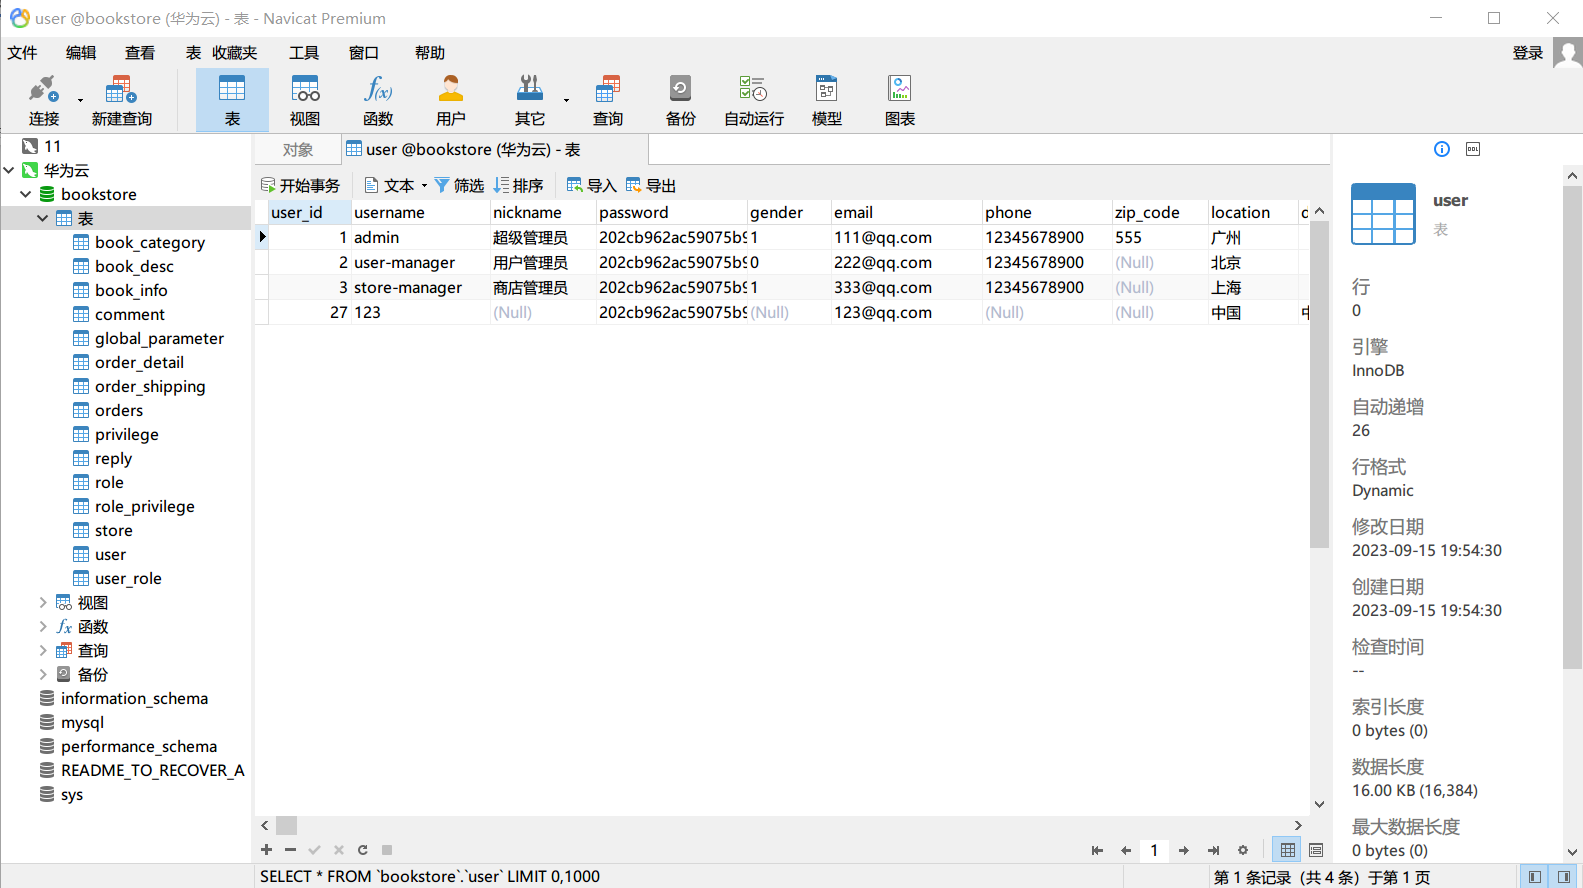The image size is (1583, 888).
Task: Go to last page navigation icon
Action: pos(1213,850)
